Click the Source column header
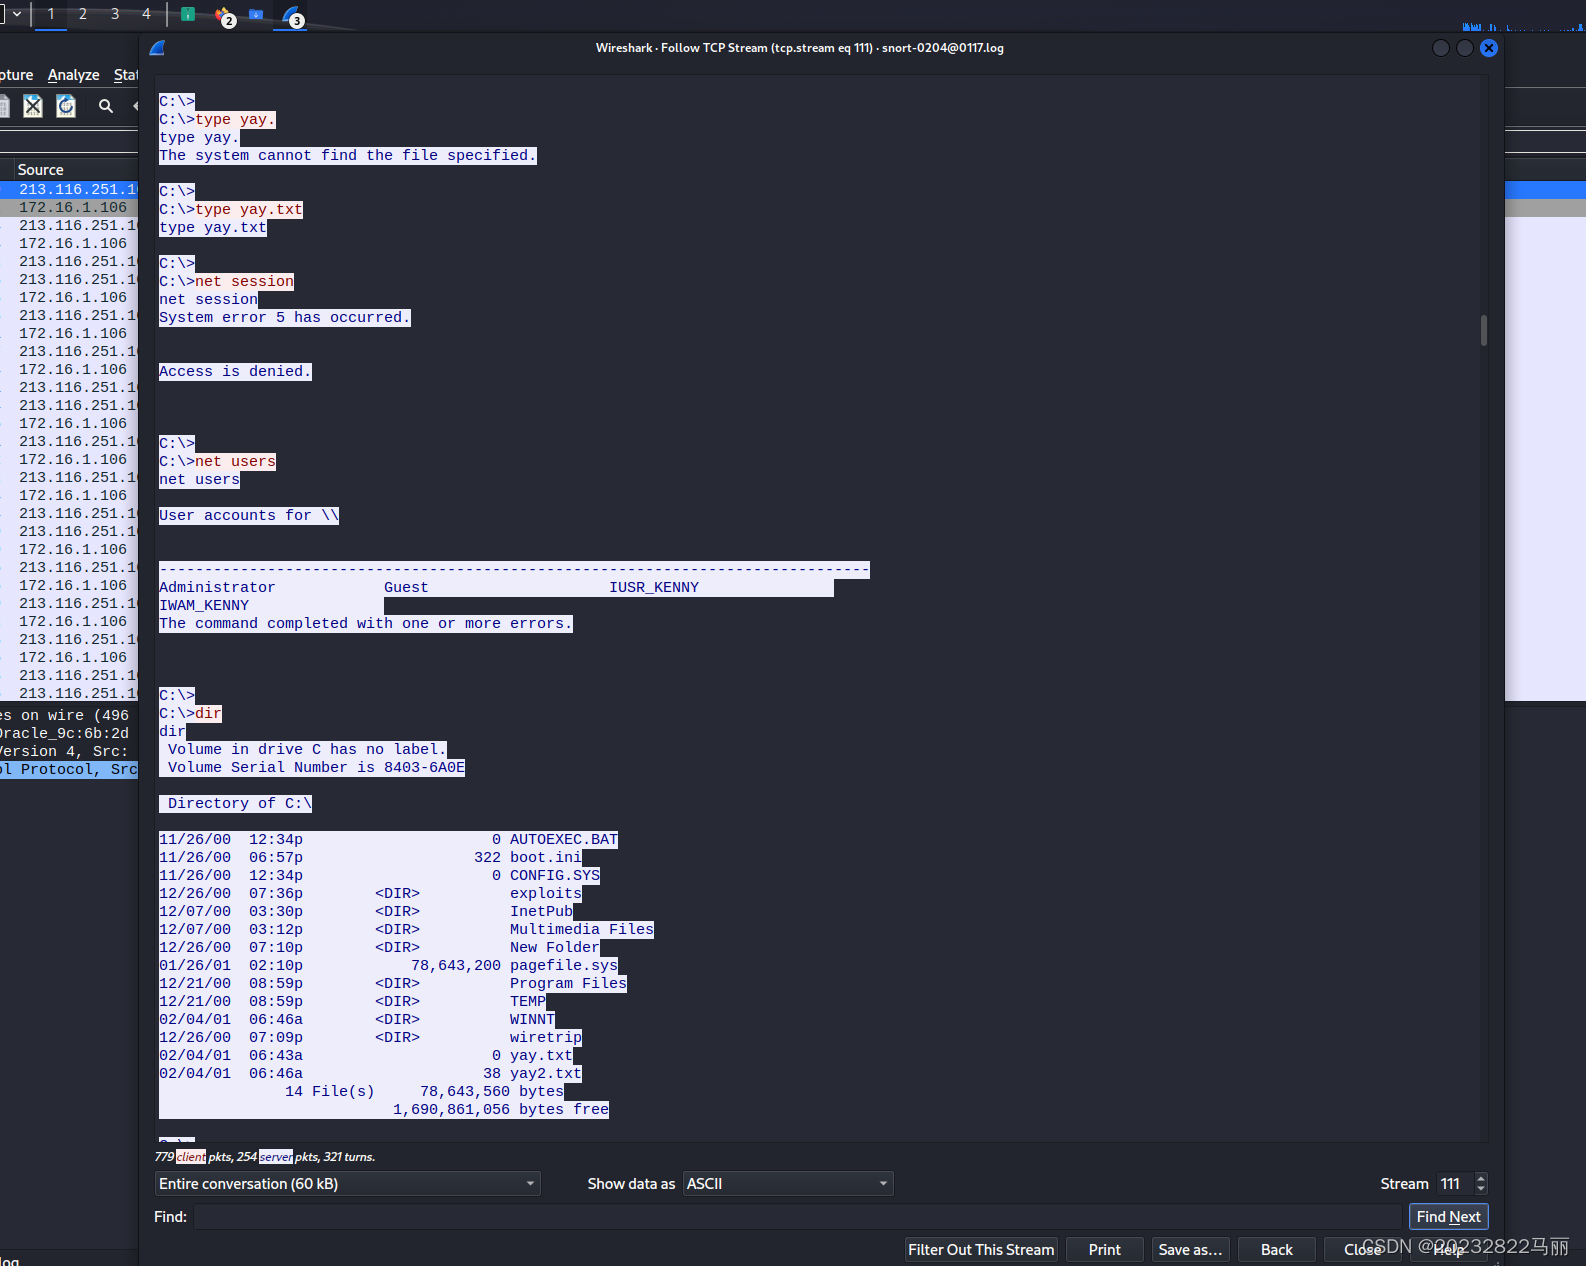Screen dimensions: 1586x1266 [x=40, y=170]
